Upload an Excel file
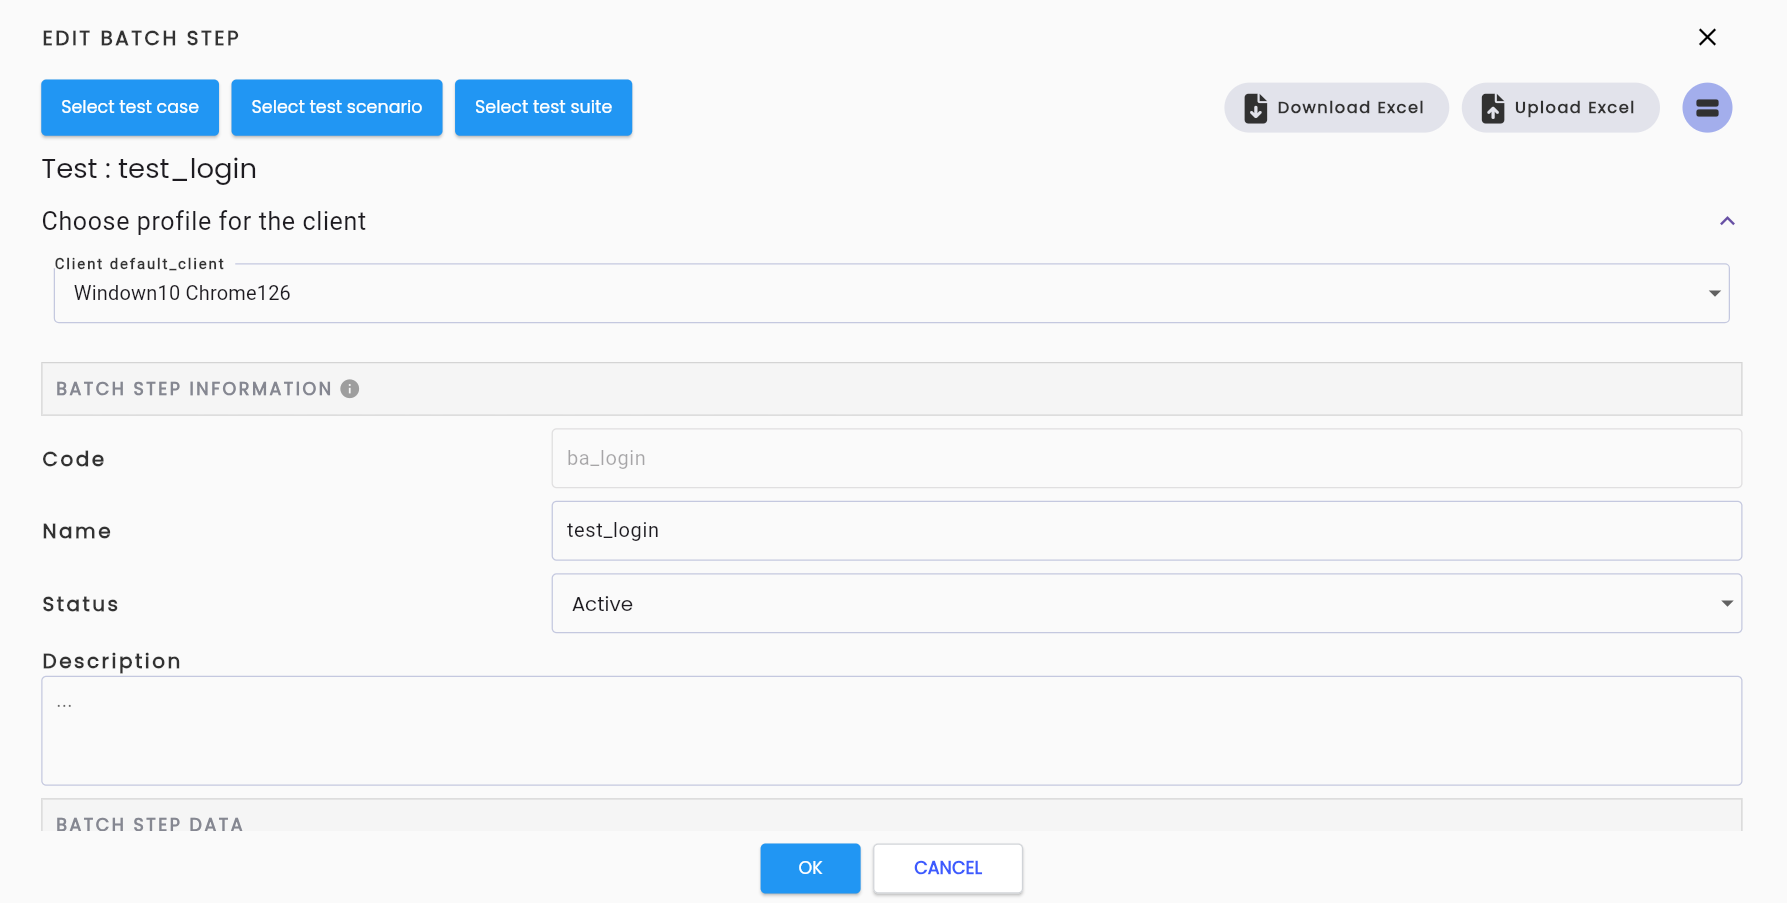Viewport: 1787px width, 903px height. pos(1560,108)
